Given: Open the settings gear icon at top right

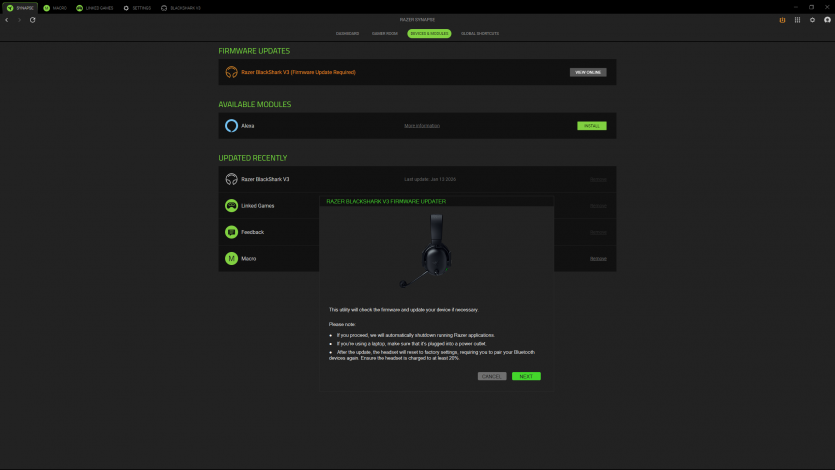Looking at the screenshot, I should 812,20.
